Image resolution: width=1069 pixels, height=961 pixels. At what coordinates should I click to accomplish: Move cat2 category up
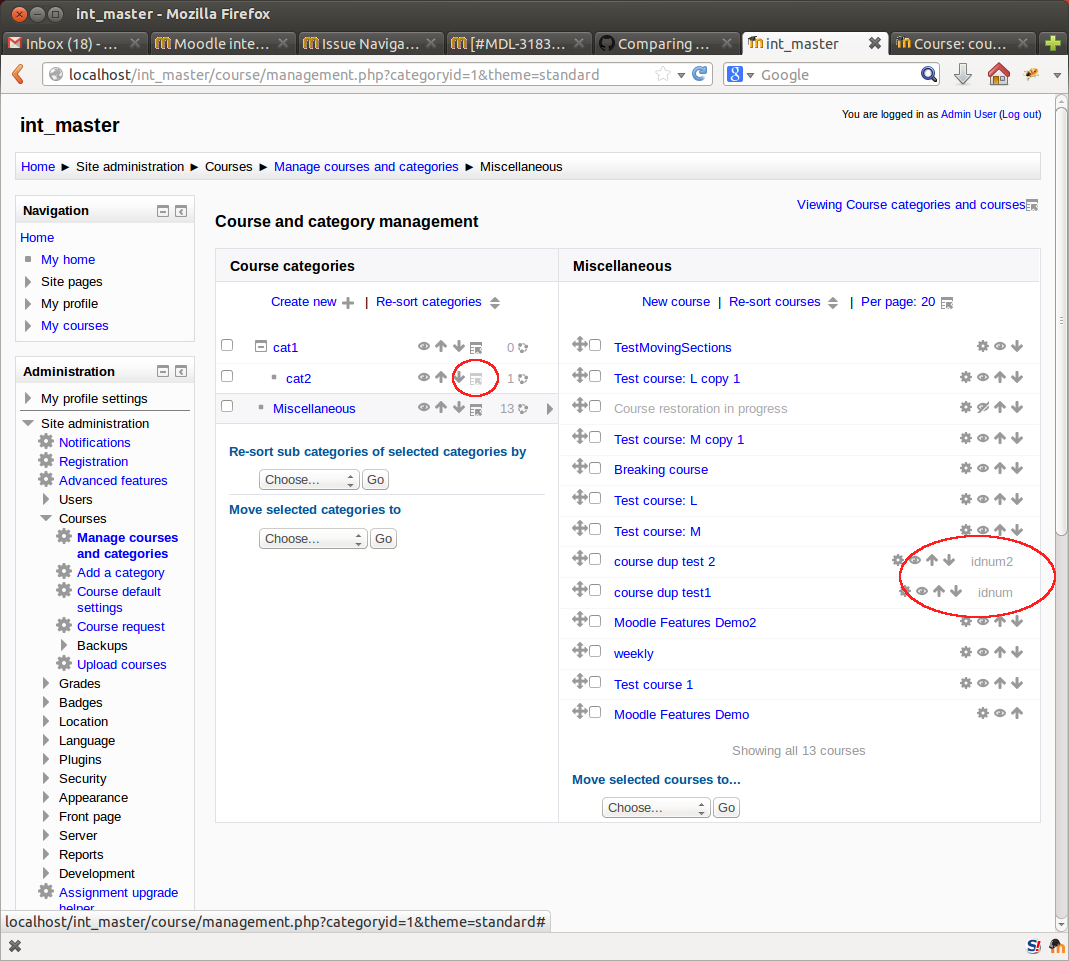click(x=441, y=377)
